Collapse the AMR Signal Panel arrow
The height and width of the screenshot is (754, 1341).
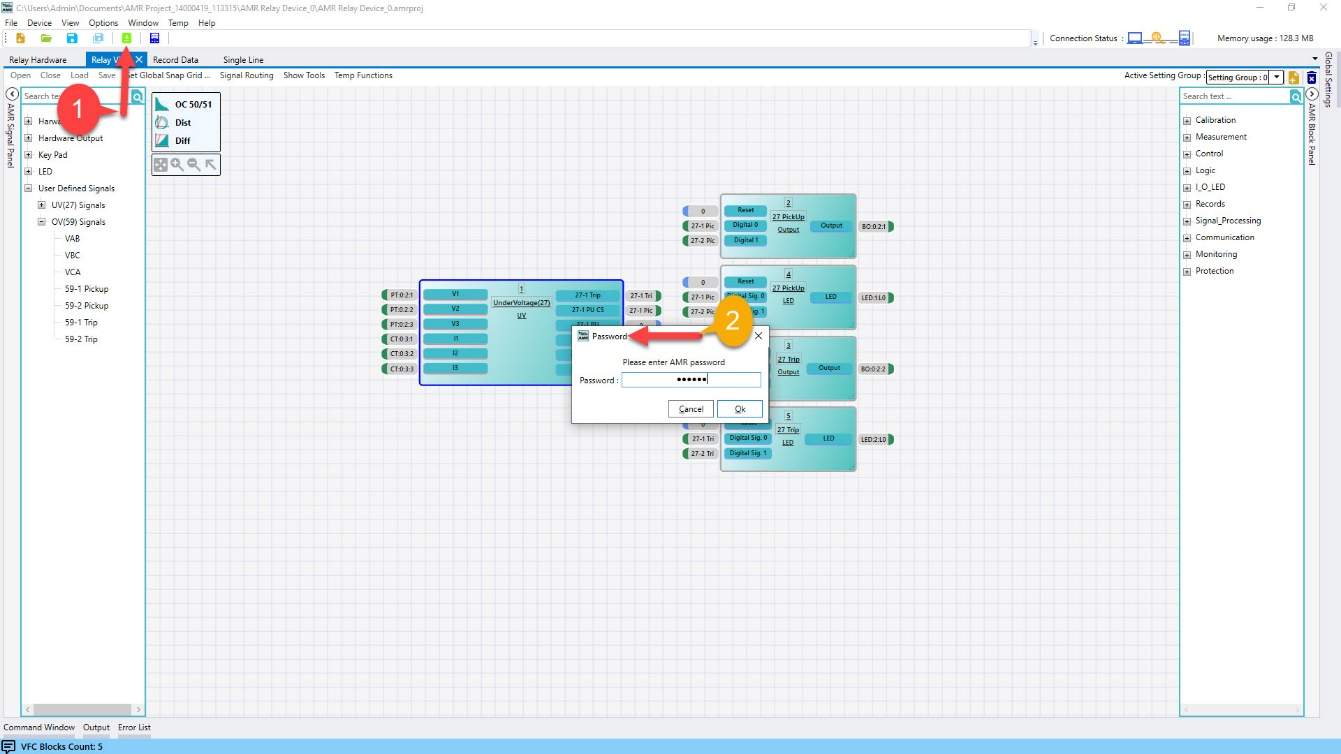pyautogui.click(x=12, y=94)
